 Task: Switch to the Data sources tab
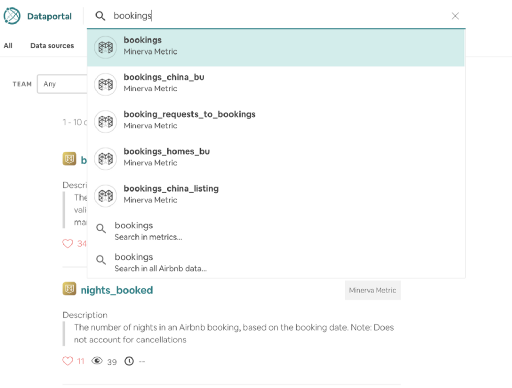point(52,46)
